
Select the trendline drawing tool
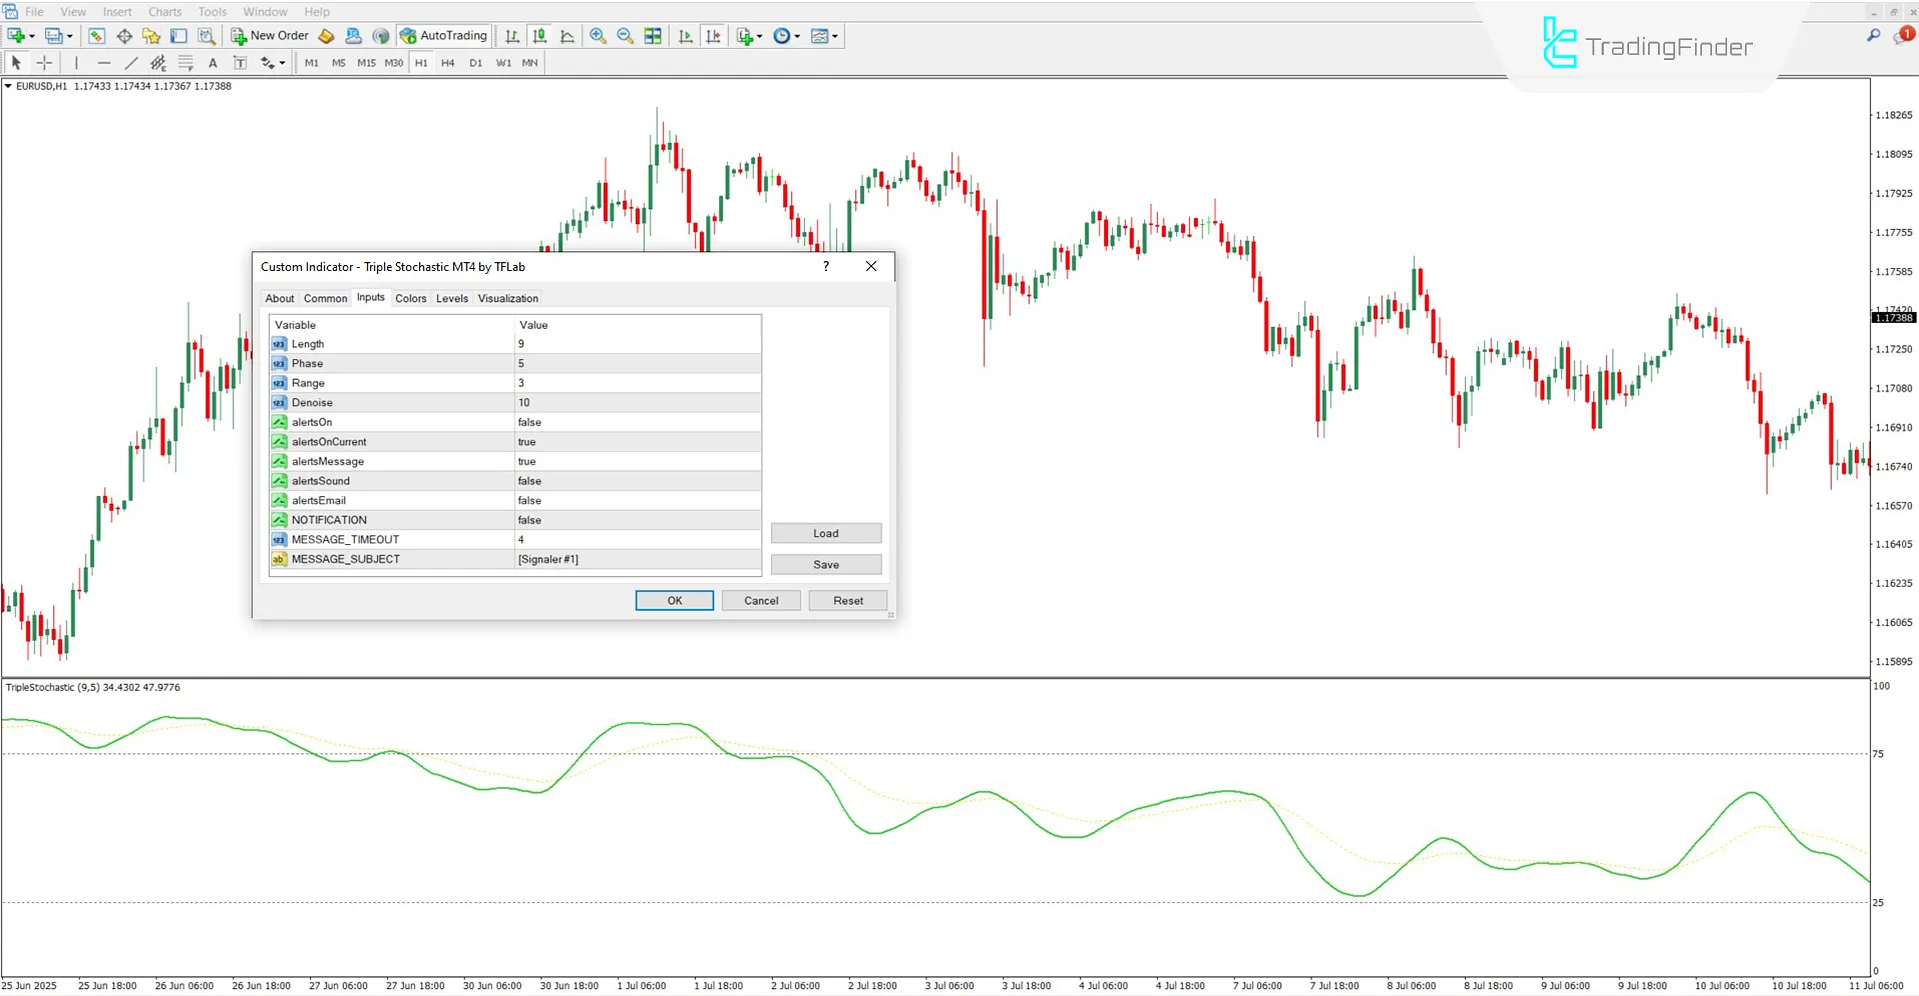(x=131, y=62)
